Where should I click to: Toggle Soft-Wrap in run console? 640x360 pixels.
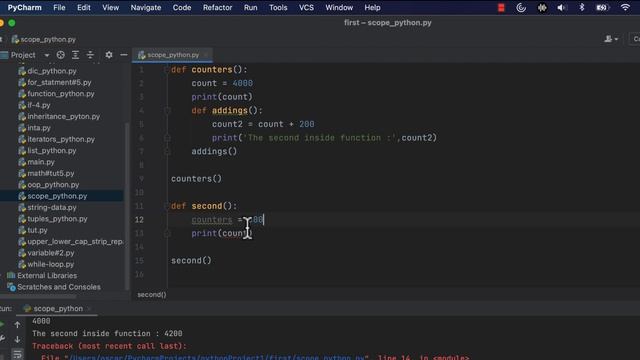pos(17,354)
